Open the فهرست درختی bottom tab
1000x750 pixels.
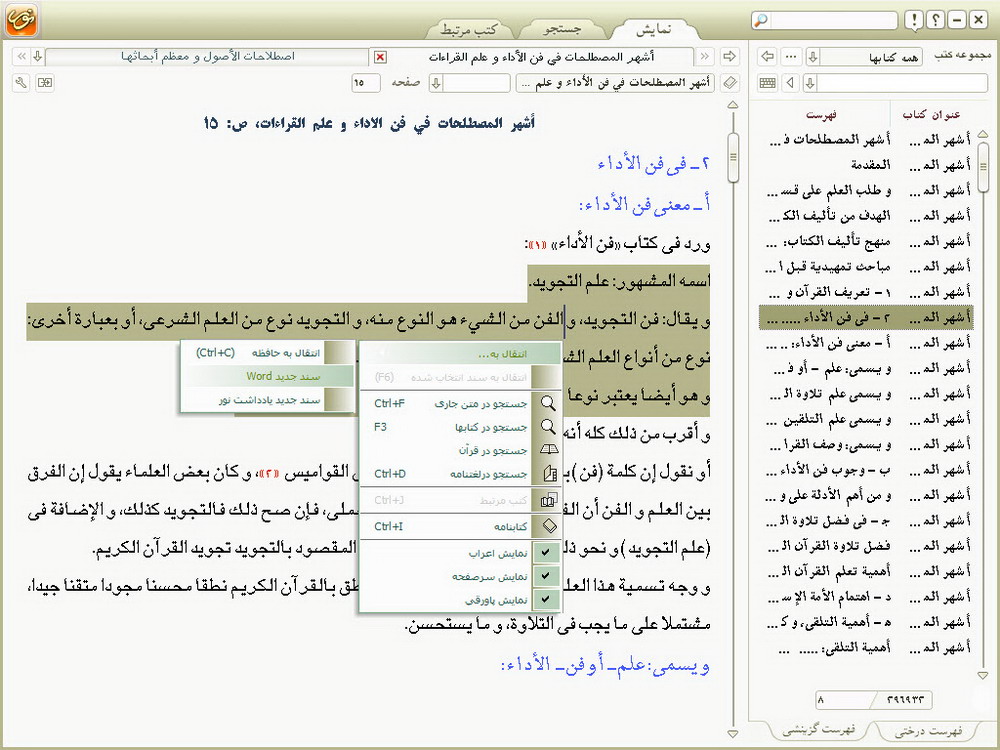tap(928, 731)
